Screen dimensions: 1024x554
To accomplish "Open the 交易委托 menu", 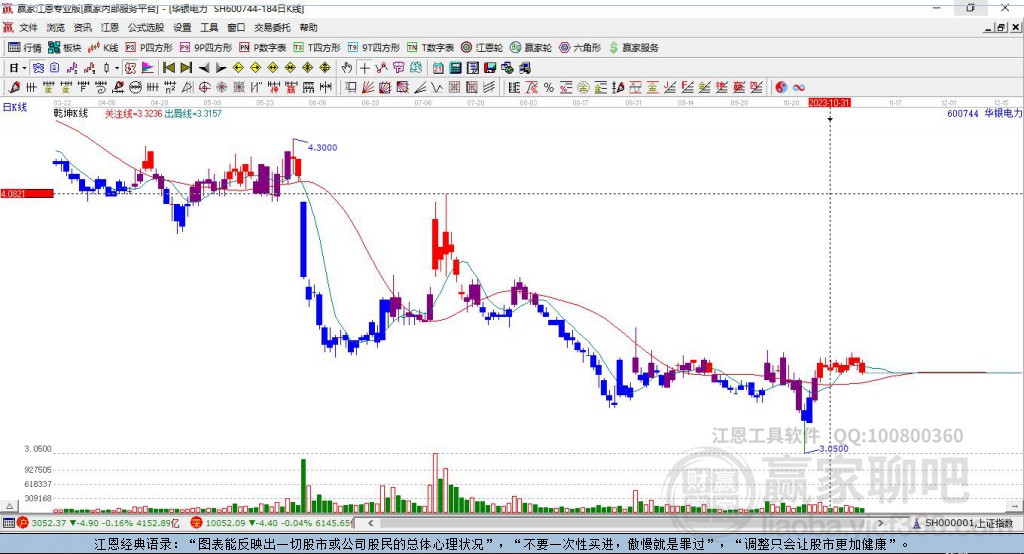I will tap(272, 27).
